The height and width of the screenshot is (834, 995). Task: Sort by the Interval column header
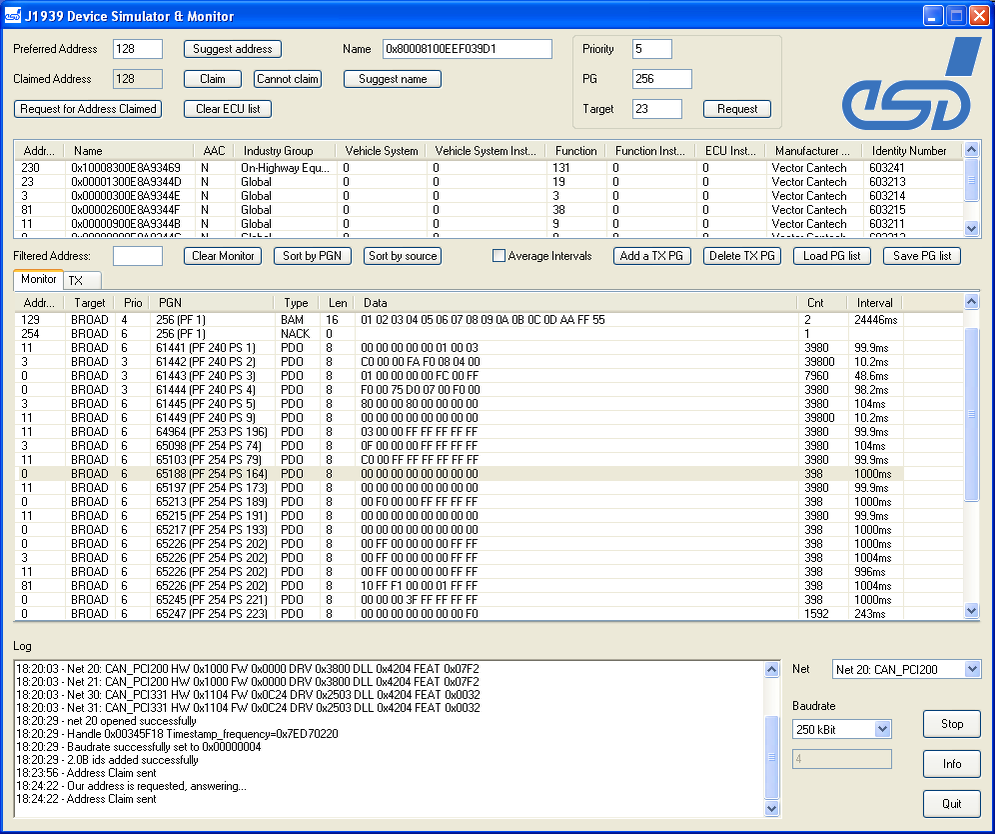[874, 302]
